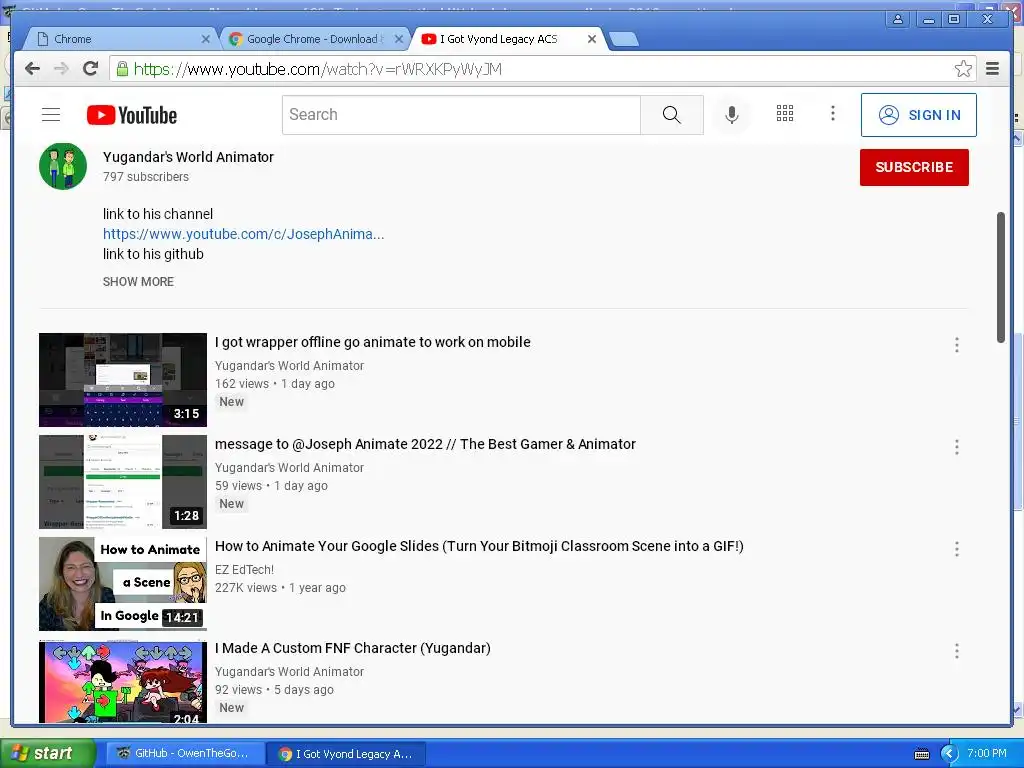Open the 'Yugandar's World Animator' channel name
Screen dimensions: 1024x768
pyautogui.click(x=188, y=157)
